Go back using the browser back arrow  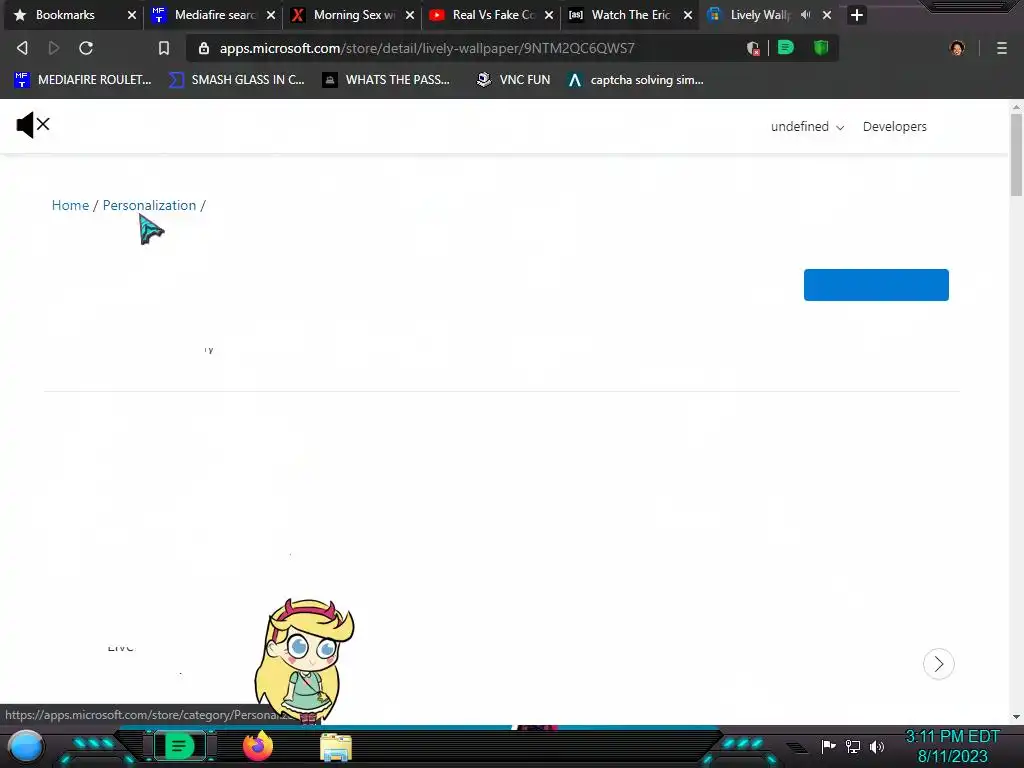22,48
